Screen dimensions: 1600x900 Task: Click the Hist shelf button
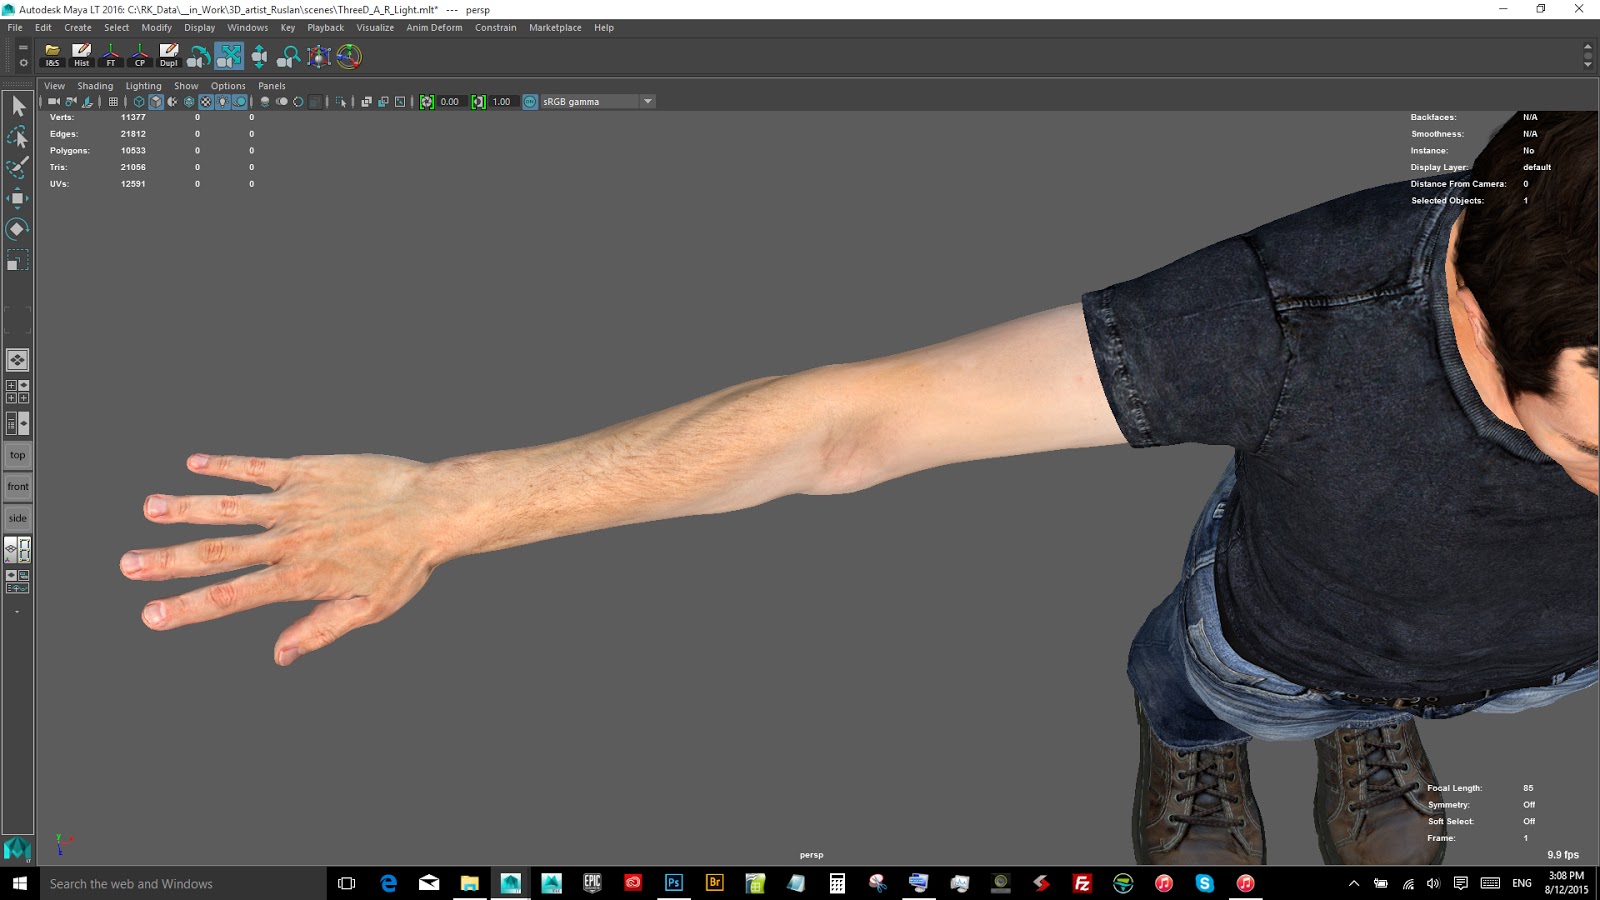[82, 56]
